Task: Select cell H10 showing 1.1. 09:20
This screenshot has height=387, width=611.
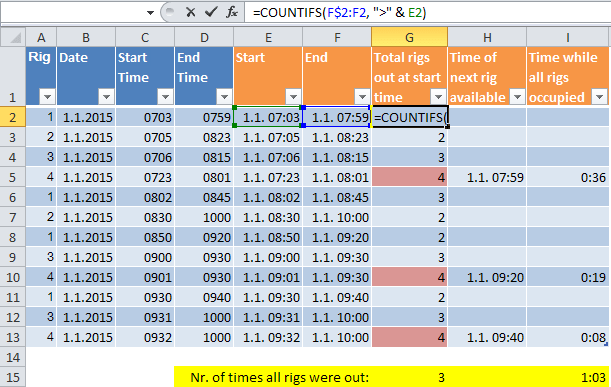Action: coord(487,277)
